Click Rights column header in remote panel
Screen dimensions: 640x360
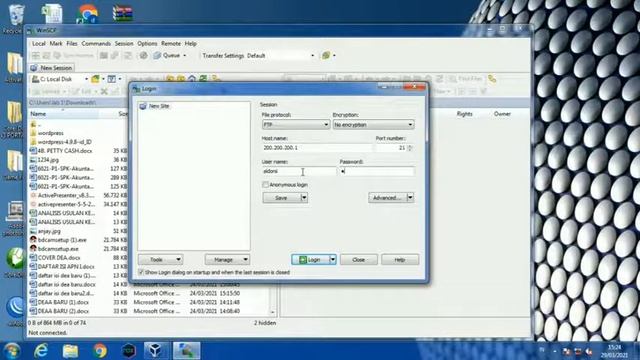pyautogui.click(x=464, y=114)
